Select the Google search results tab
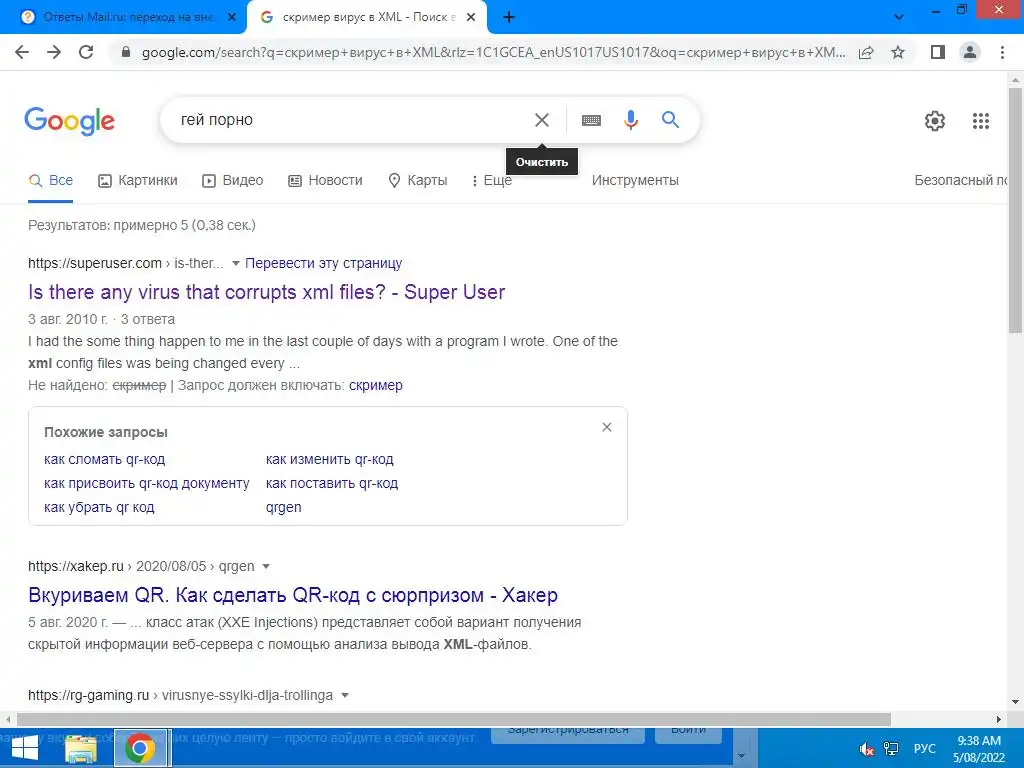 click(x=366, y=17)
